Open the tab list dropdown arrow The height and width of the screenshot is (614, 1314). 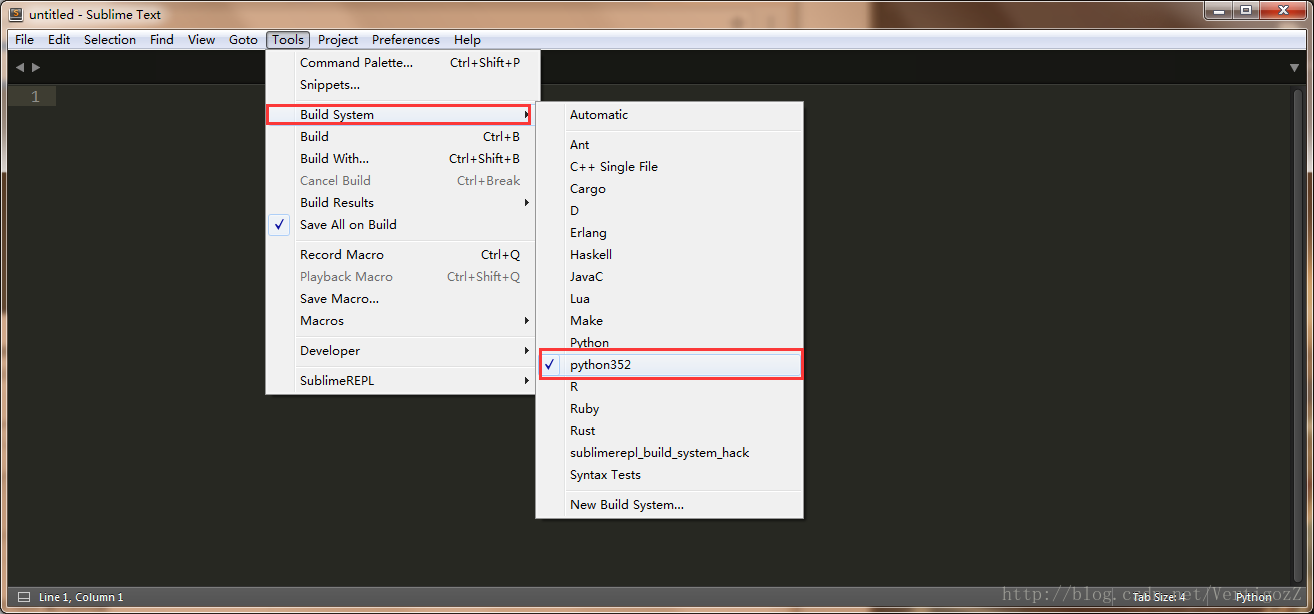1294,68
